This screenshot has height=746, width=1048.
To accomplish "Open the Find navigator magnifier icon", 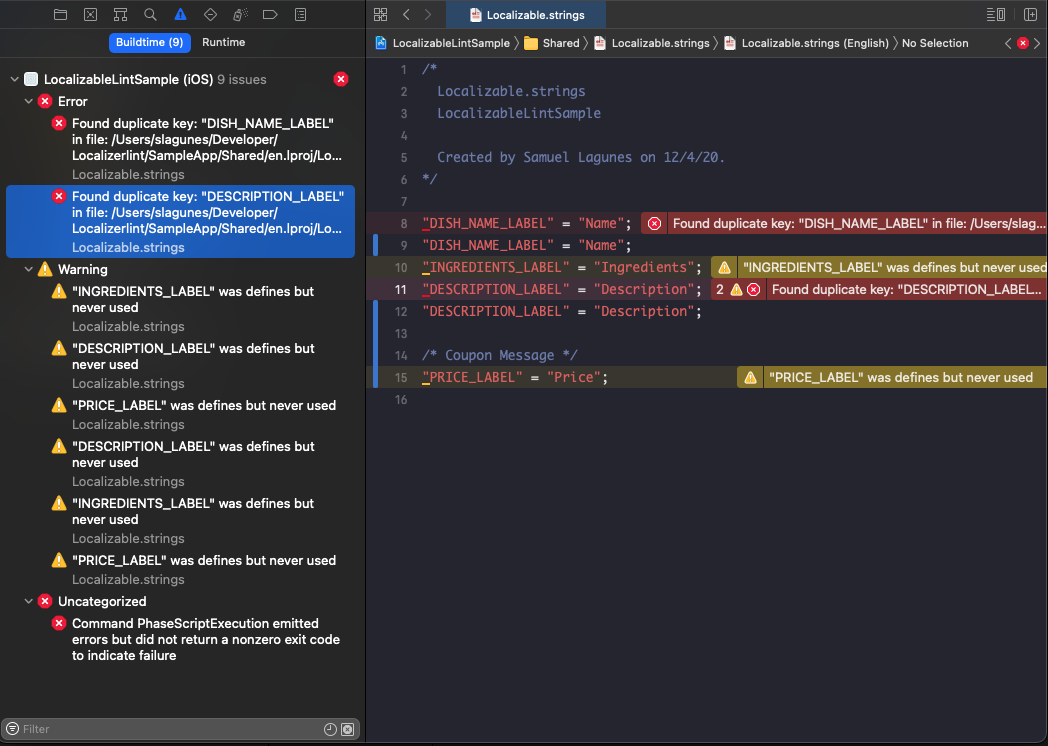I will (x=150, y=14).
